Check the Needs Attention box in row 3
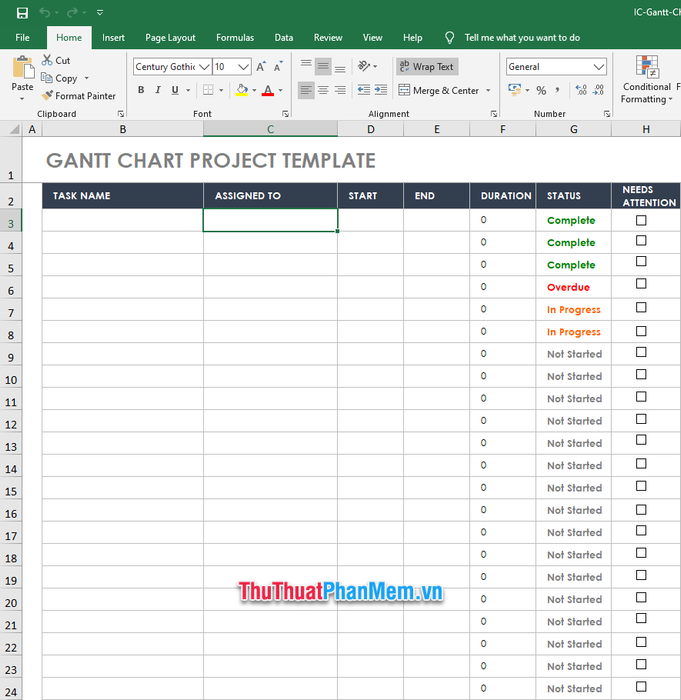 click(641, 220)
